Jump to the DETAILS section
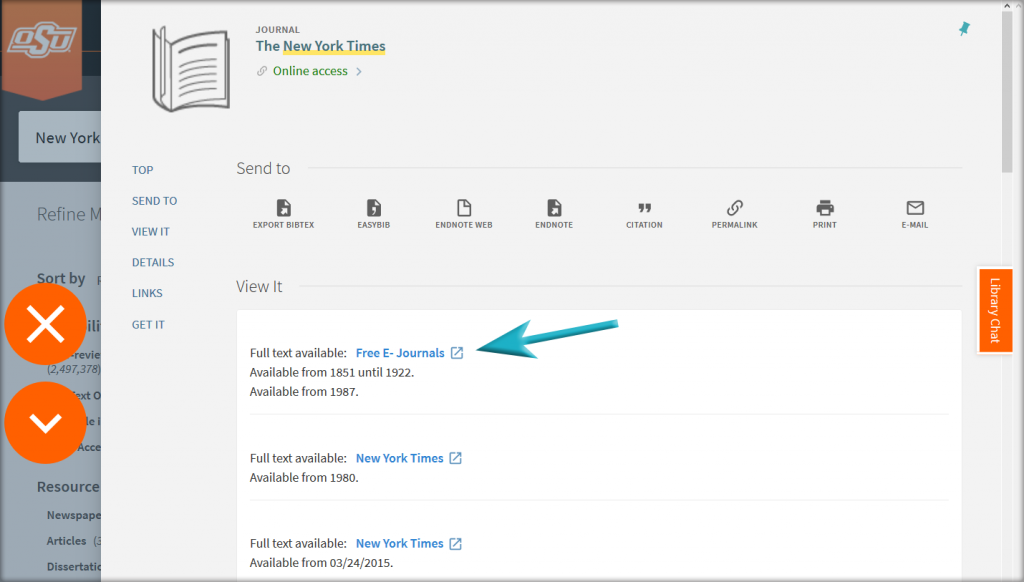 [153, 262]
